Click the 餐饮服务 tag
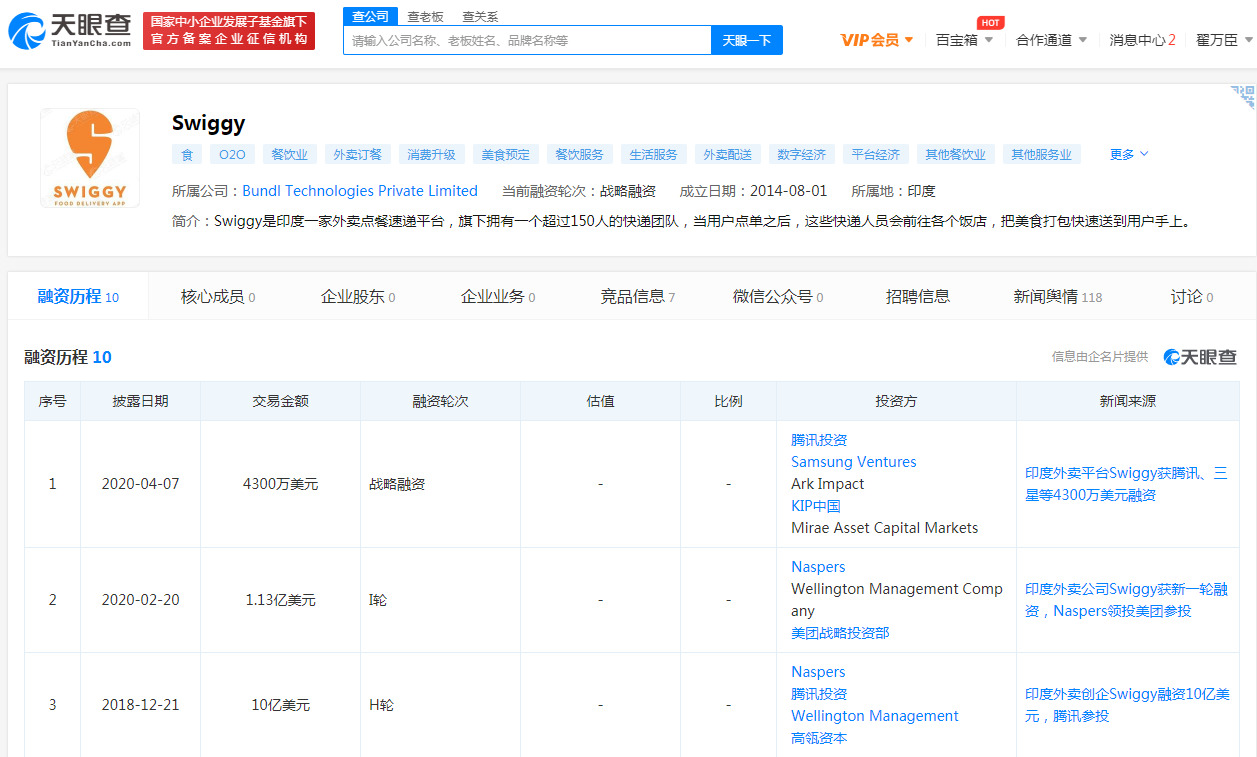 coord(580,154)
